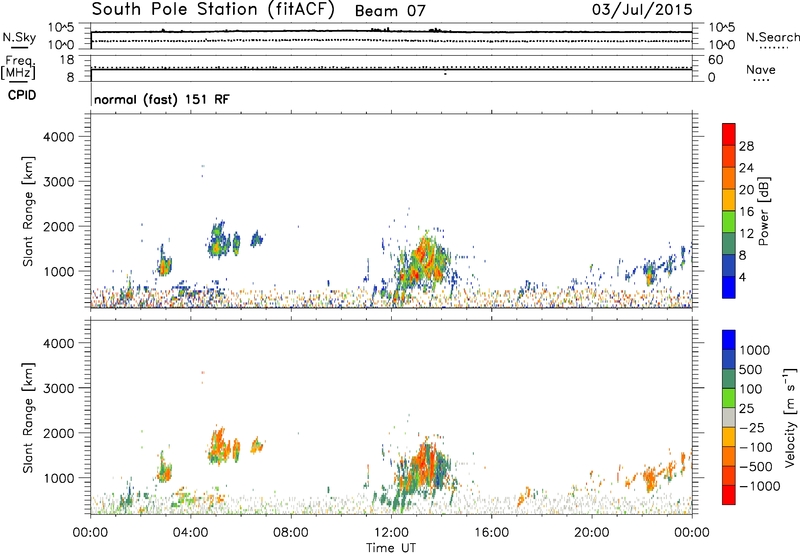Image resolution: width=800 pixels, height=554 pixels.
Task: Click the '04:00' time axis tick label
Action: pyautogui.click(x=190, y=533)
